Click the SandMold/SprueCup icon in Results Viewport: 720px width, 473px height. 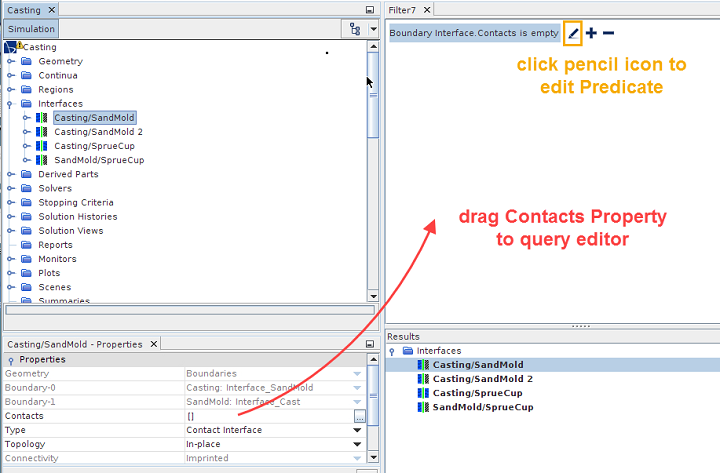pos(423,407)
